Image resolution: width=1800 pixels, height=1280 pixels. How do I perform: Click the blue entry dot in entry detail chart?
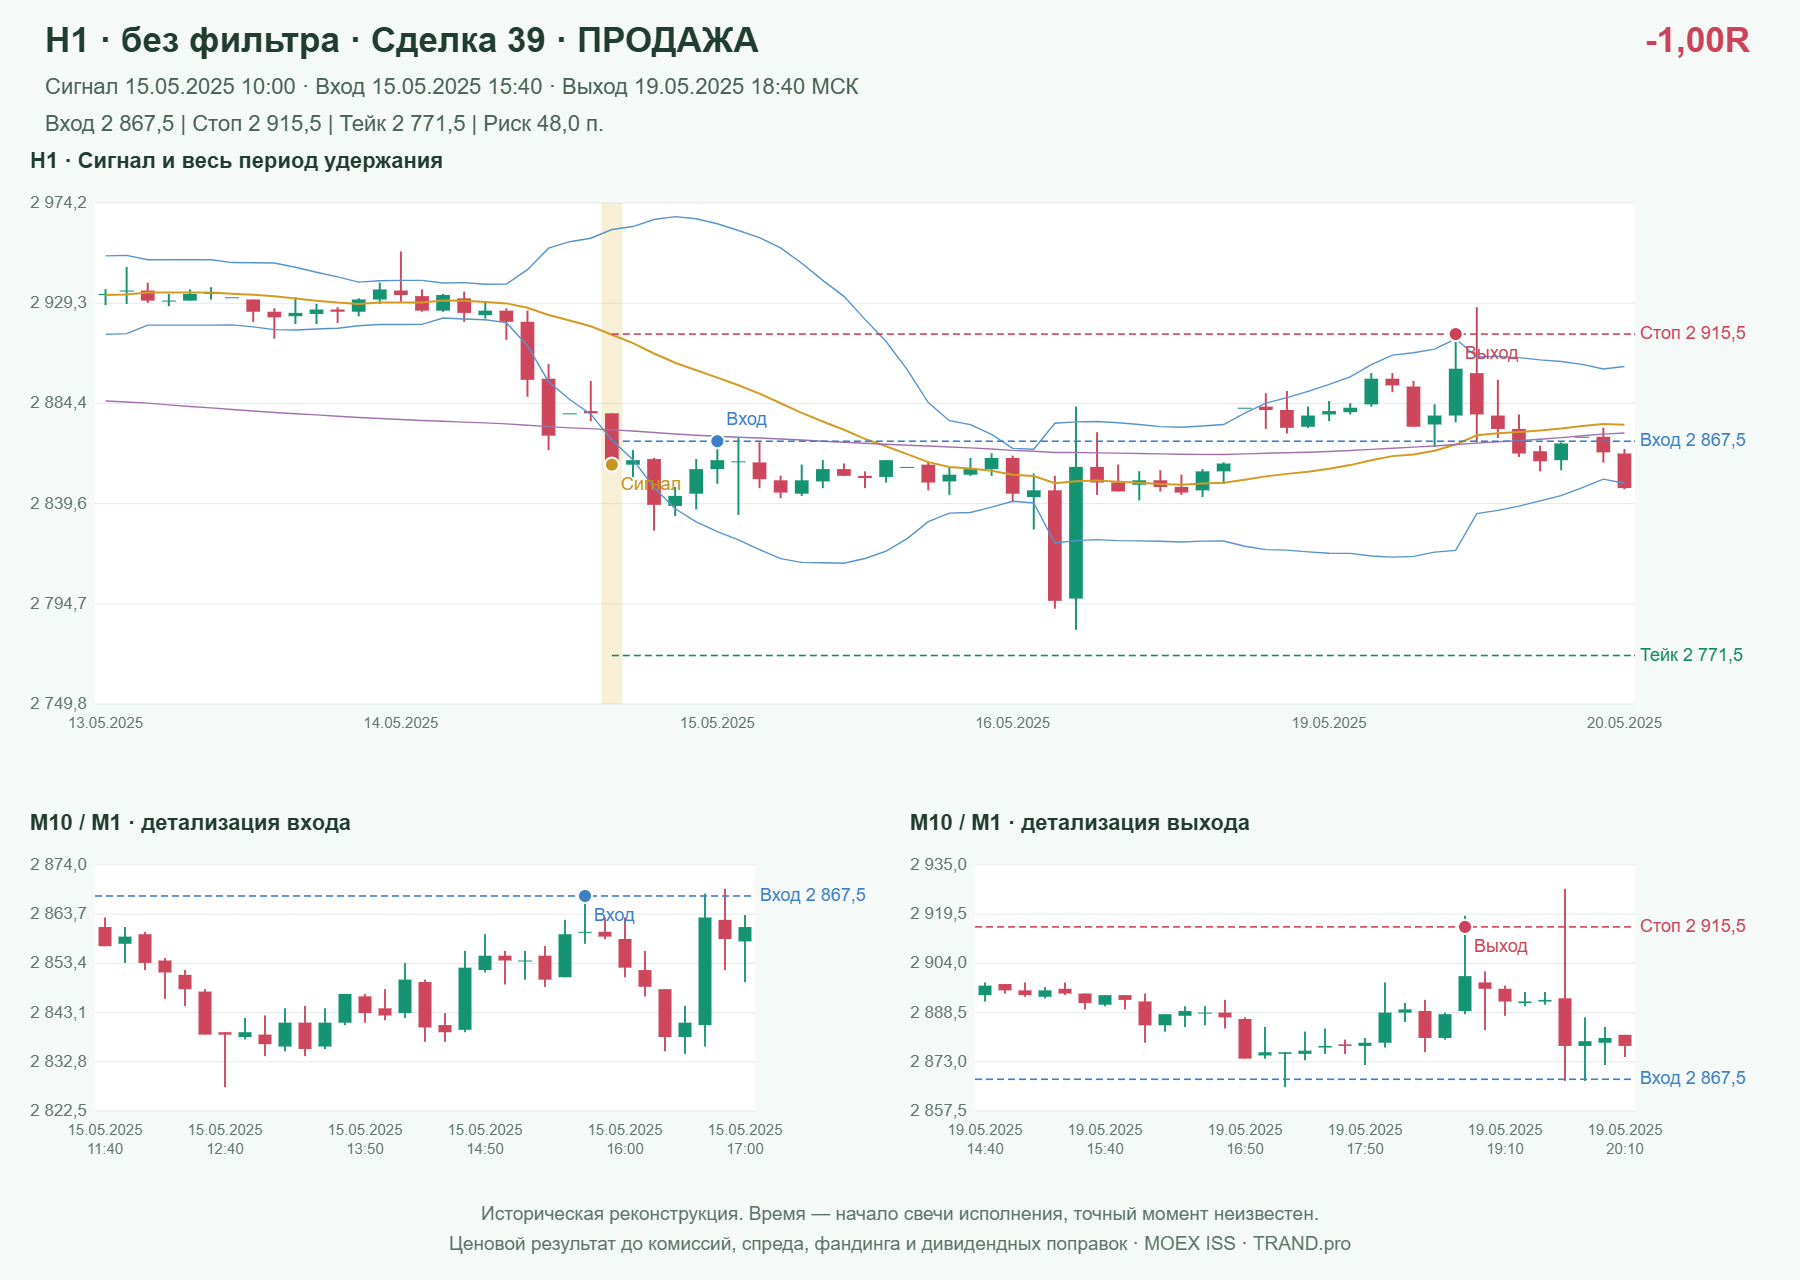pos(585,896)
